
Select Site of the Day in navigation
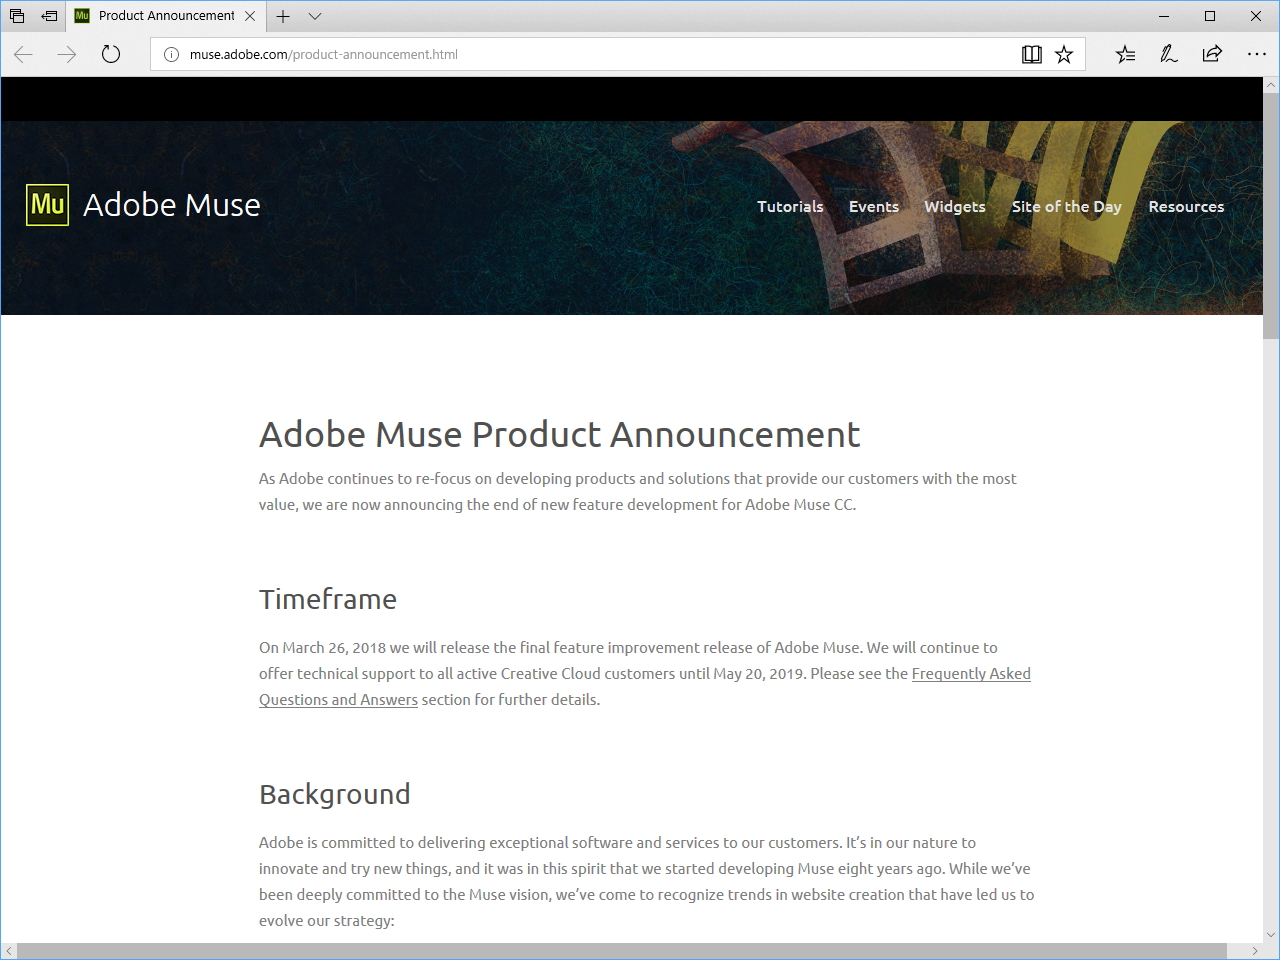1066,207
